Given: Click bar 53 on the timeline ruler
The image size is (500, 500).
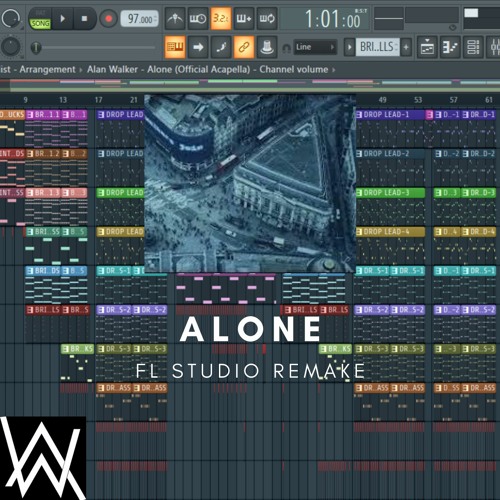Looking at the screenshot, I should coord(418,100).
